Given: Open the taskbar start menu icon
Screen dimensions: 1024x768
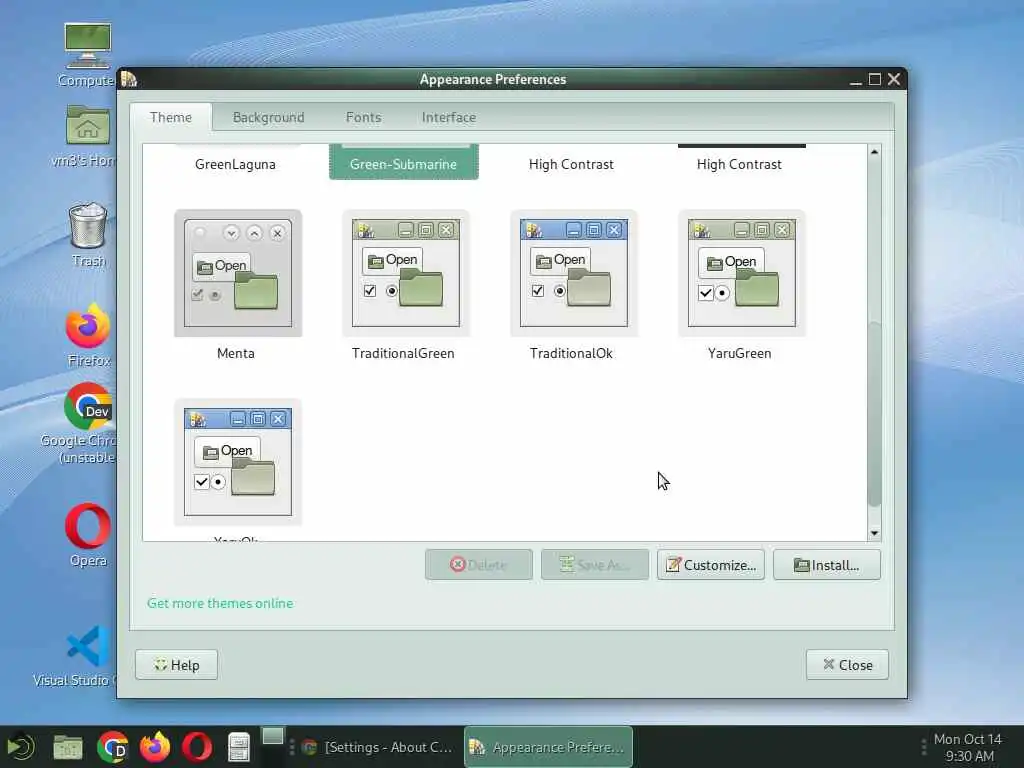Looking at the screenshot, I should 20,747.
